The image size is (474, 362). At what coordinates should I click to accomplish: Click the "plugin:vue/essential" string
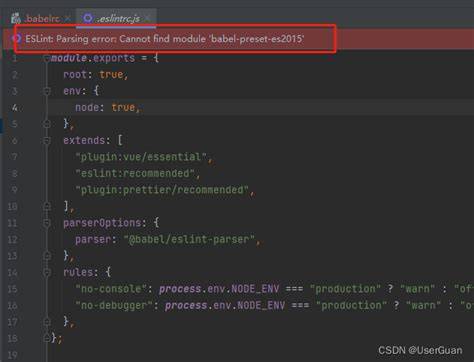[x=141, y=157]
